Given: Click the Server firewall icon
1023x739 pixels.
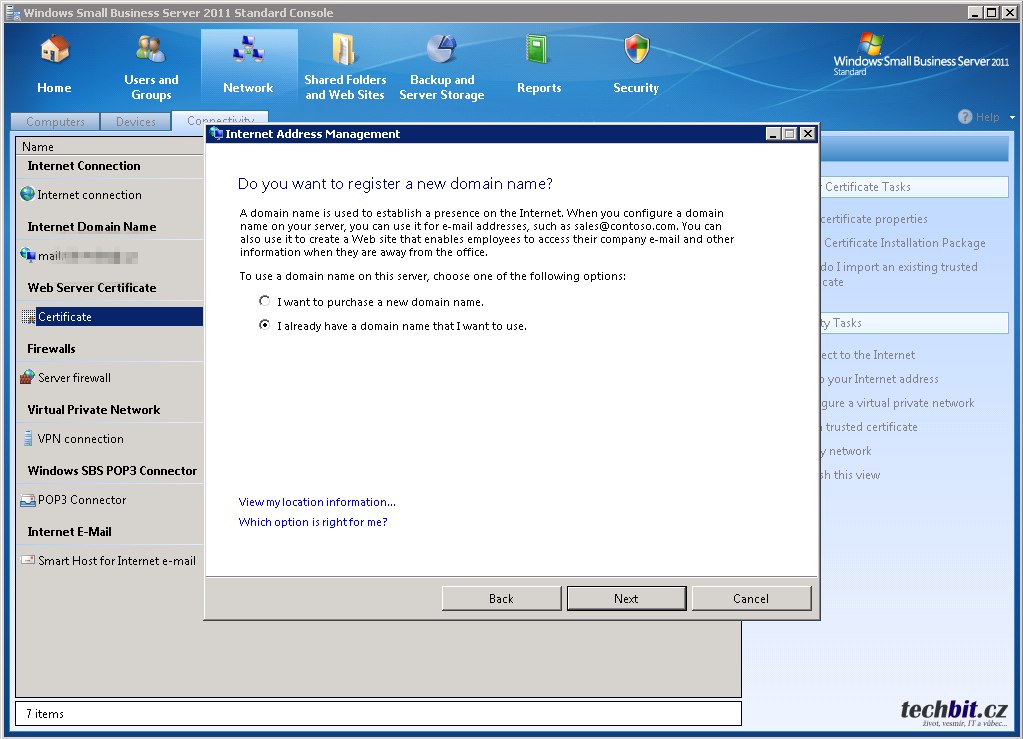Looking at the screenshot, I should click(27, 378).
